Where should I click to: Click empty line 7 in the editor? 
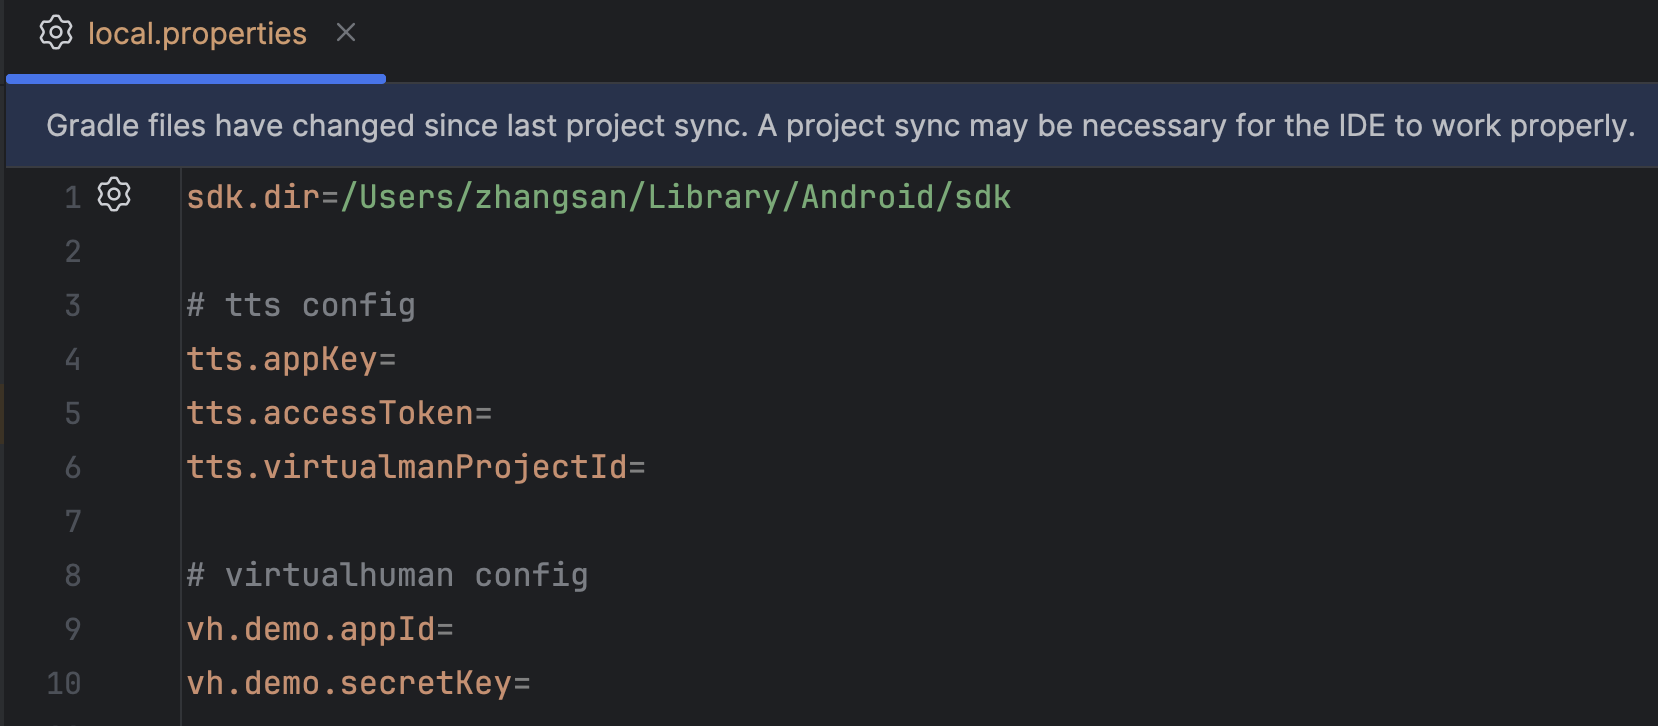(x=600, y=521)
